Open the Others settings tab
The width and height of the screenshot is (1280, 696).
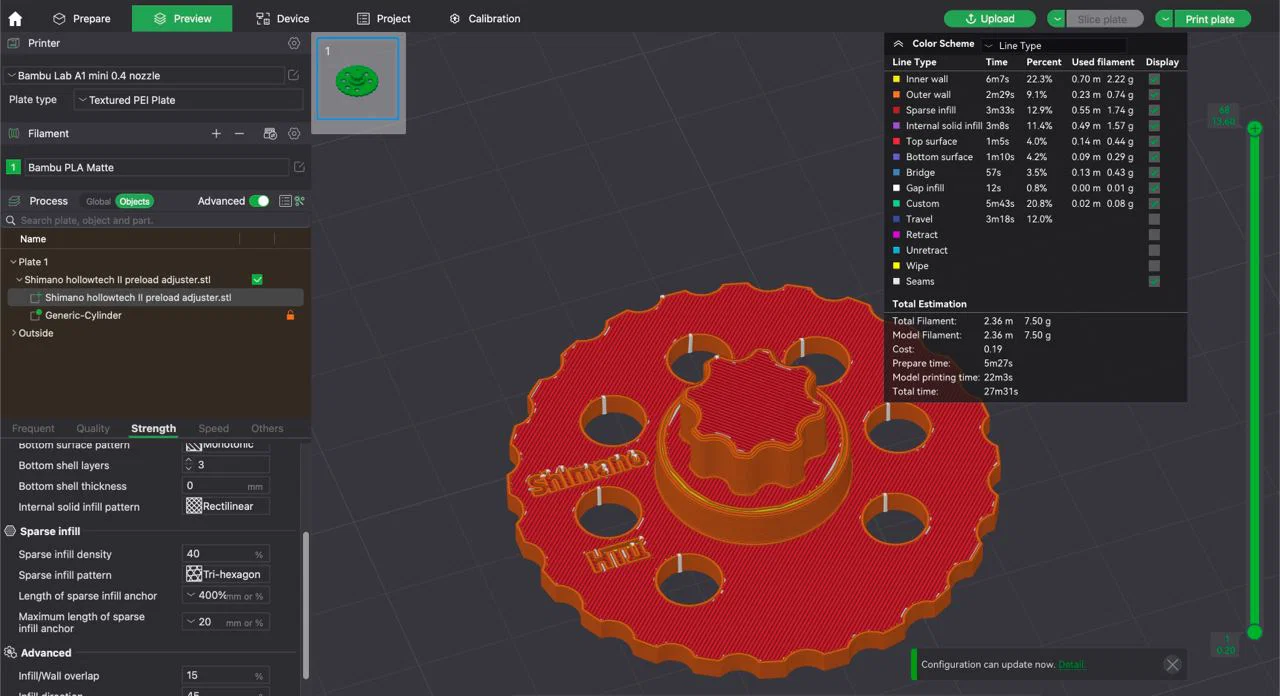pos(267,428)
